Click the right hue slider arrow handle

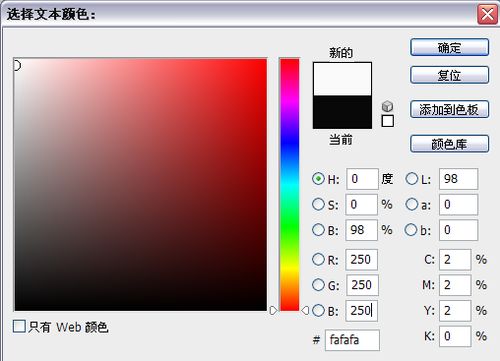305,311
